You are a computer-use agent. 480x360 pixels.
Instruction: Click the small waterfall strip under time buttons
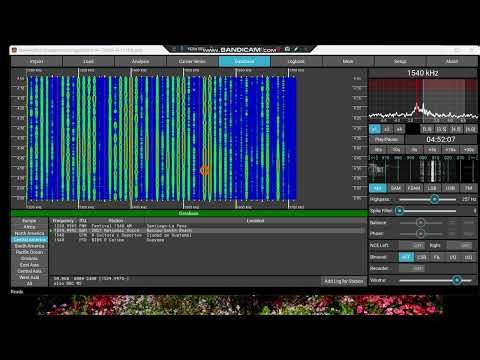(x=423, y=170)
